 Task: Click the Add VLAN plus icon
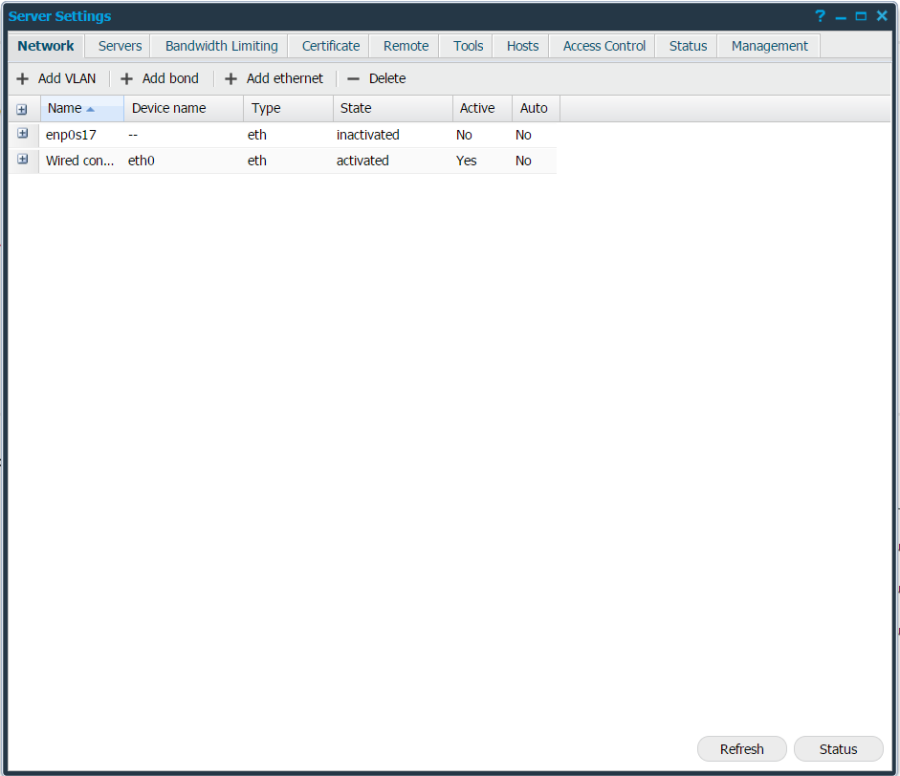pos(22,78)
